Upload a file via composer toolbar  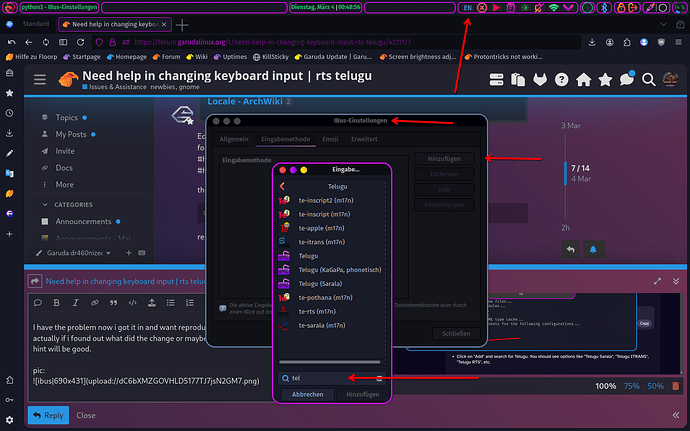[152, 302]
